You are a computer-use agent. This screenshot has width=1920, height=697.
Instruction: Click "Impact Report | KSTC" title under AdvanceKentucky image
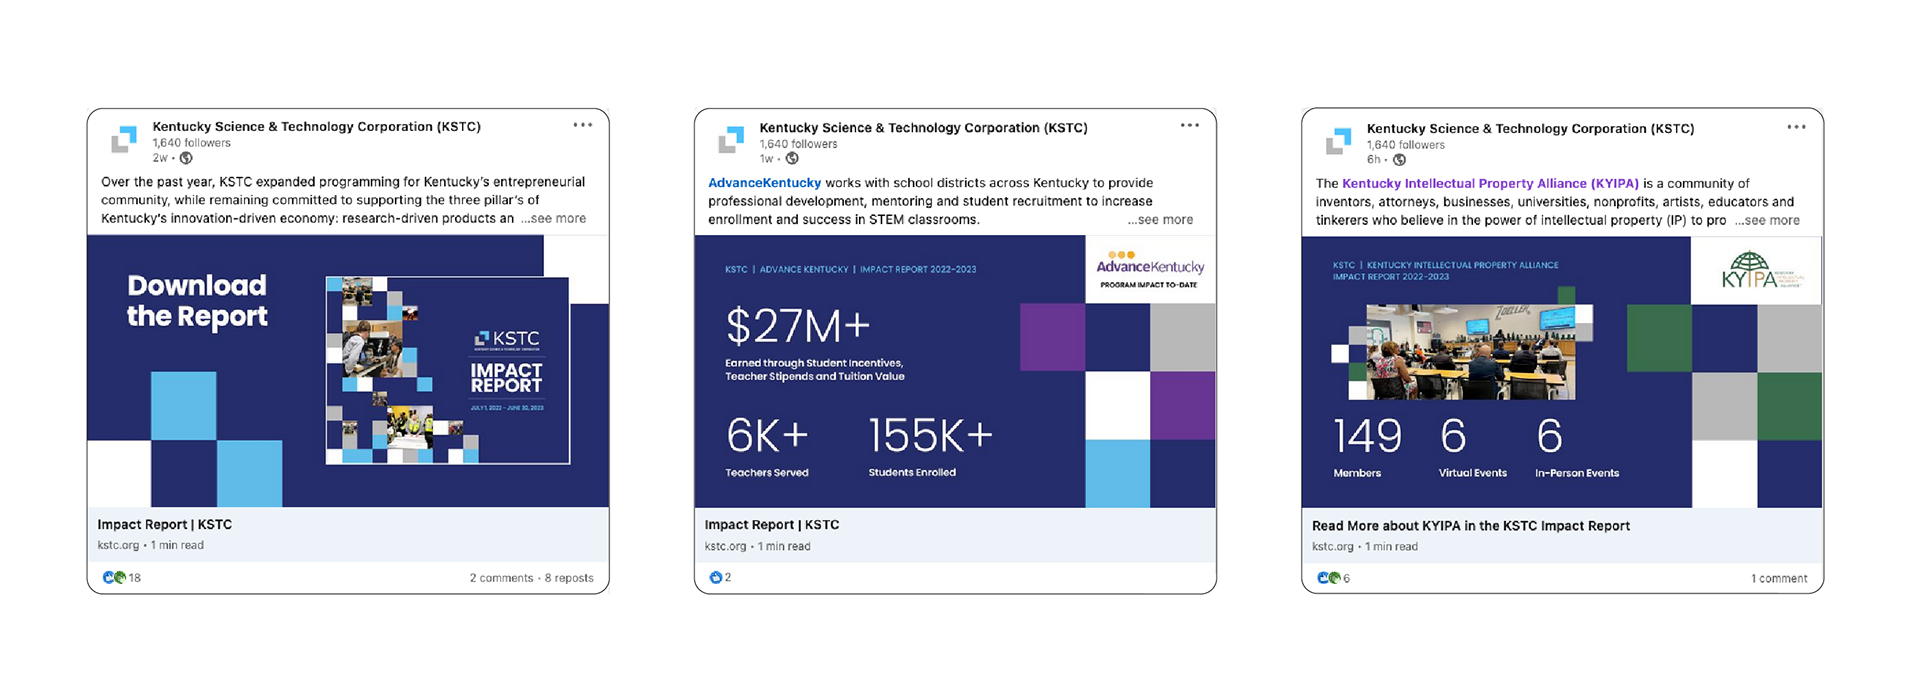(771, 525)
